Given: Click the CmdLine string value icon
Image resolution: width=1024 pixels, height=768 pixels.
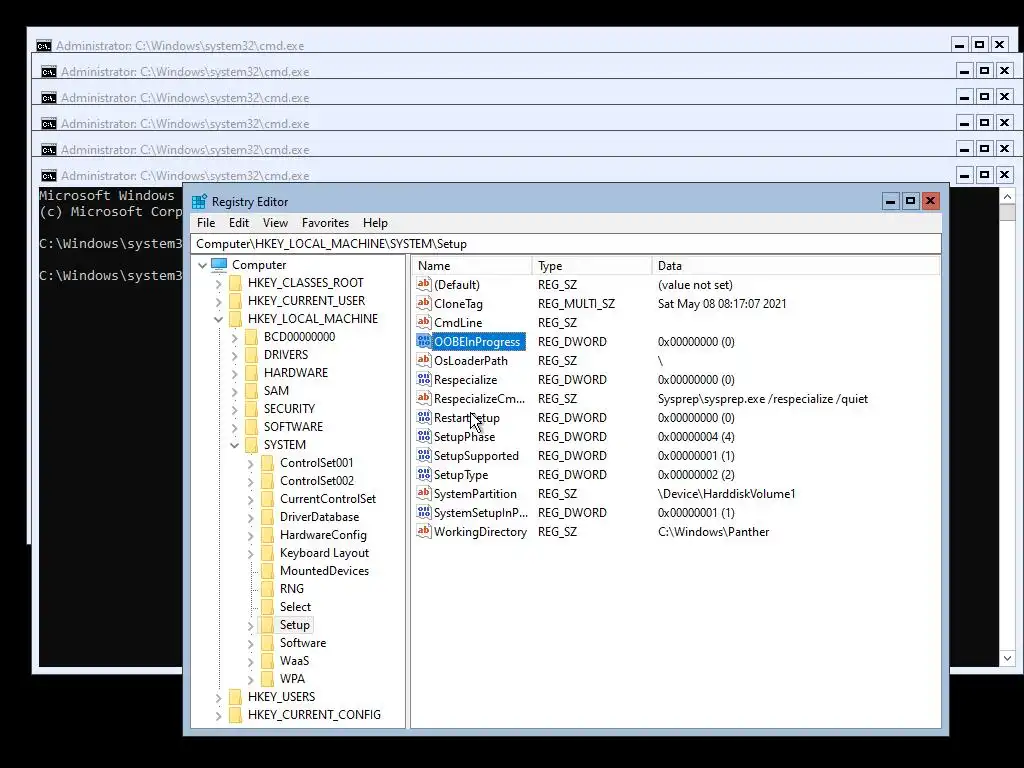Looking at the screenshot, I should point(424,322).
